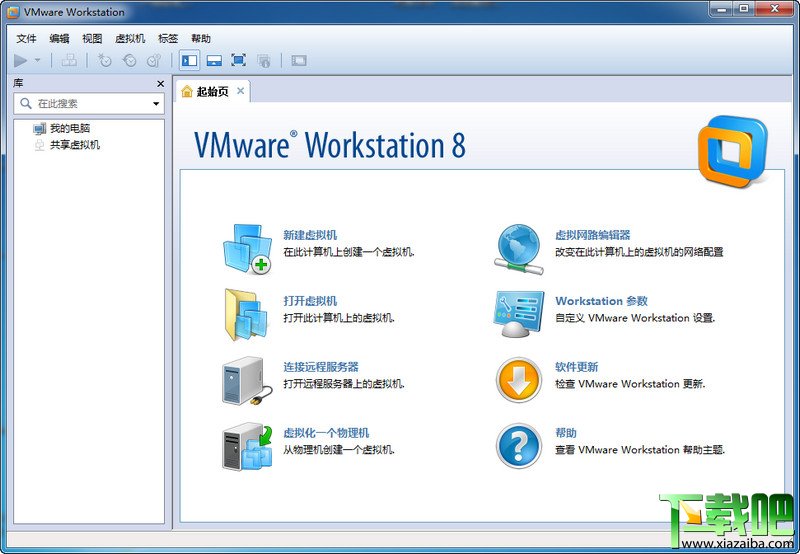This screenshot has width=800, height=554.
Task: Open the 文件 menu
Action: [26, 38]
